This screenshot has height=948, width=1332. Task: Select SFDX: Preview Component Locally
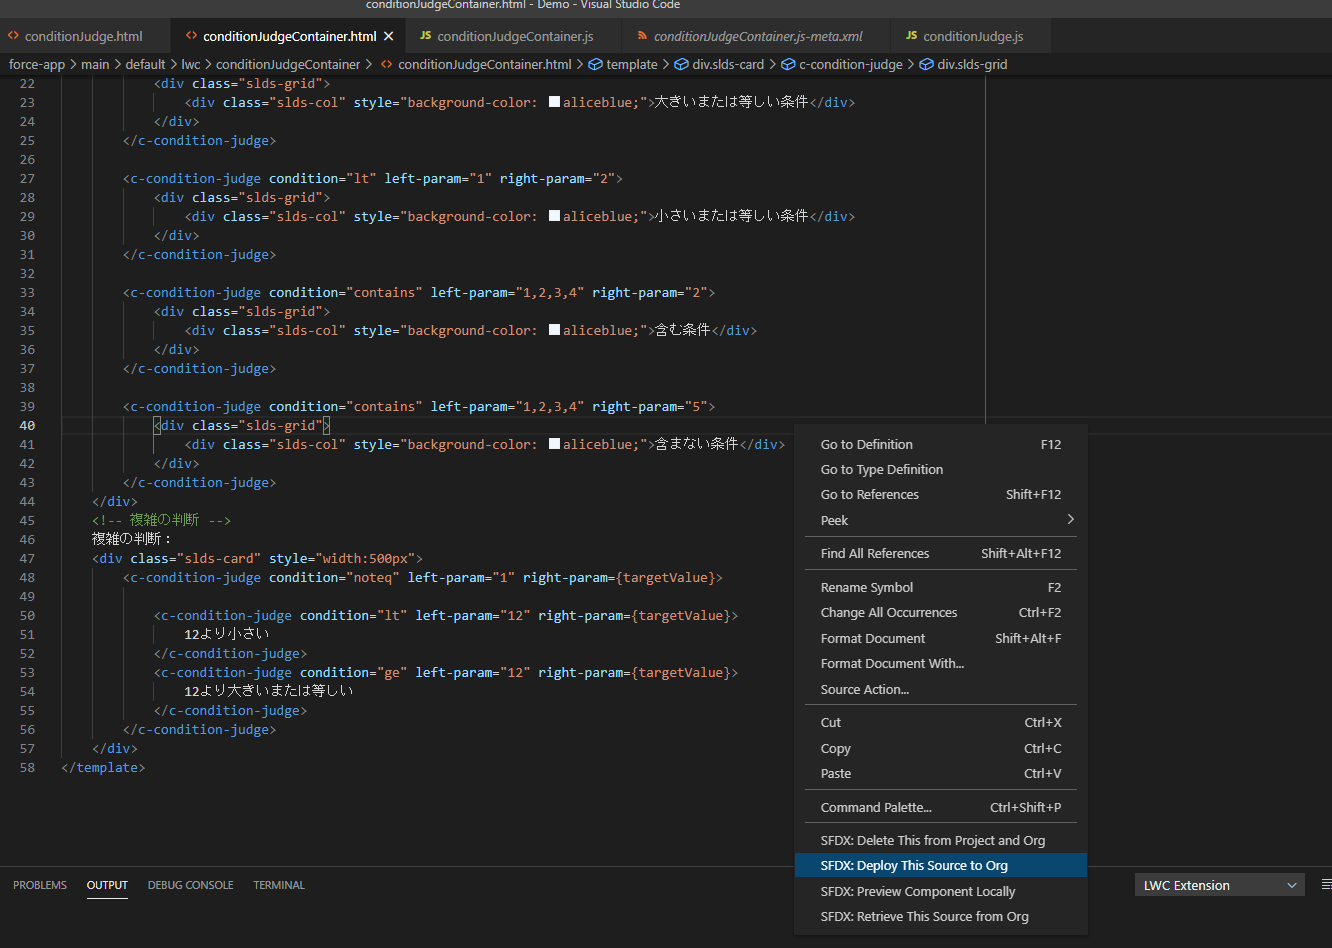click(941, 891)
